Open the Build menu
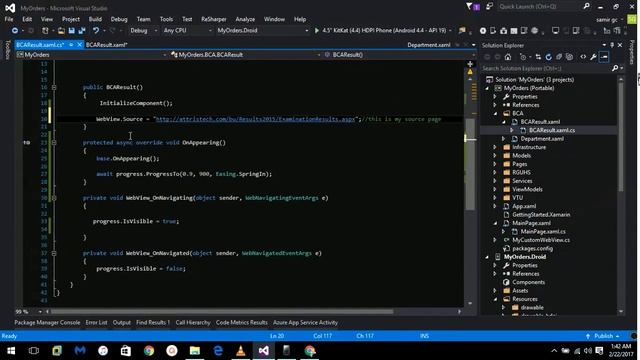Image resolution: width=640 pixels, height=360 pixels. [95, 19]
